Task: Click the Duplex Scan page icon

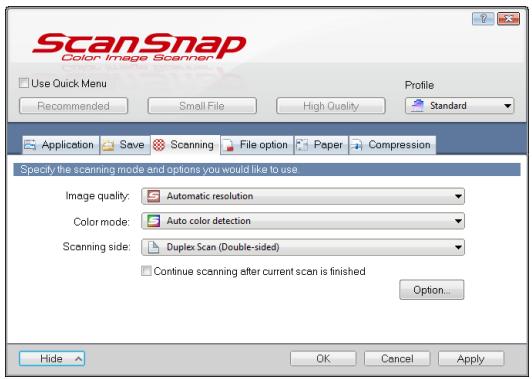Action: 153,247
